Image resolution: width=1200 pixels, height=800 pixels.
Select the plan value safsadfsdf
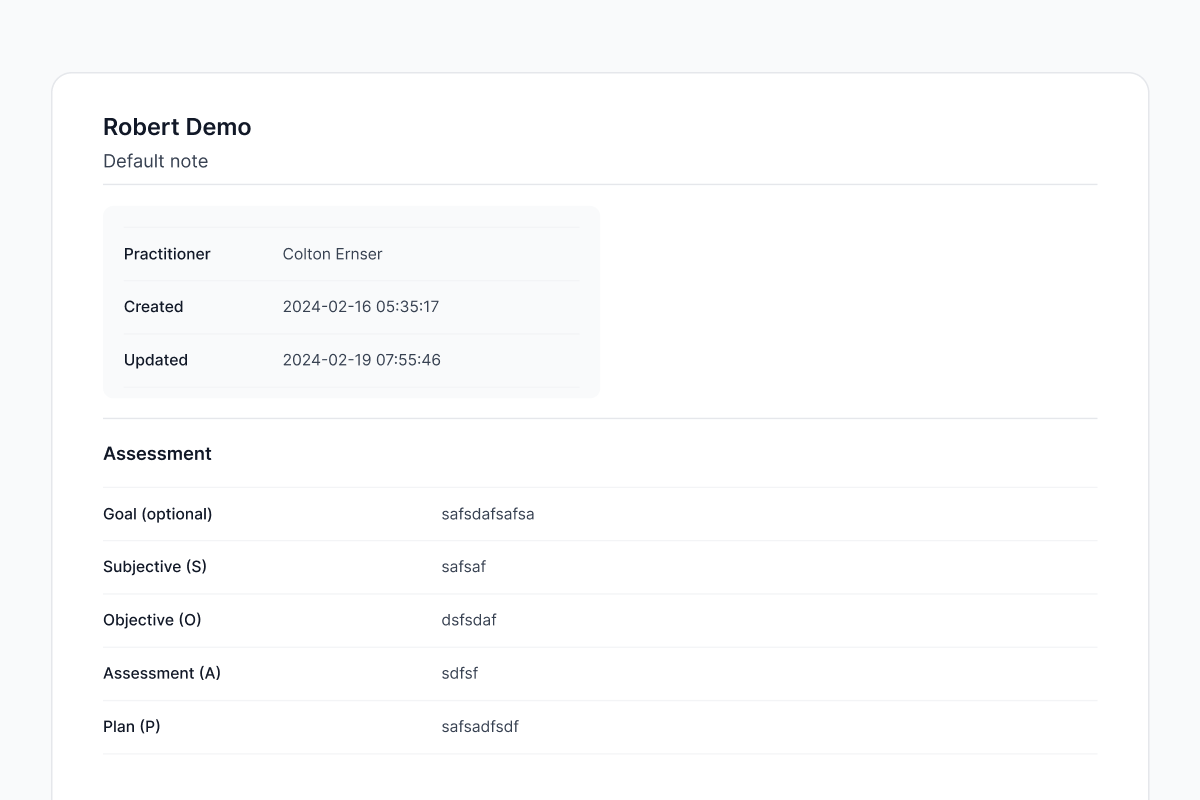click(479, 726)
